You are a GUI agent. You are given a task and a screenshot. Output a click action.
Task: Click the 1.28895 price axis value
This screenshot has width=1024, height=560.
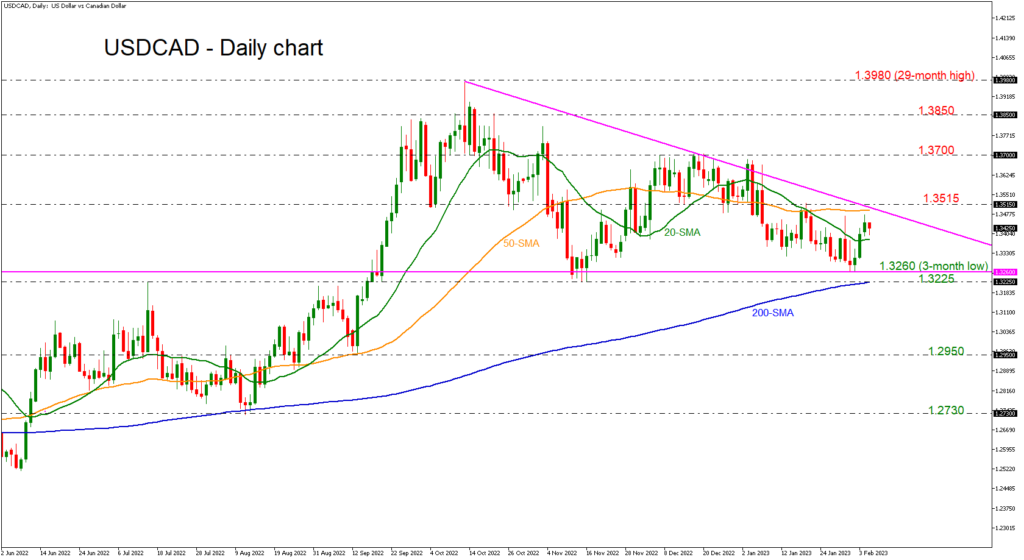[x=1005, y=371]
